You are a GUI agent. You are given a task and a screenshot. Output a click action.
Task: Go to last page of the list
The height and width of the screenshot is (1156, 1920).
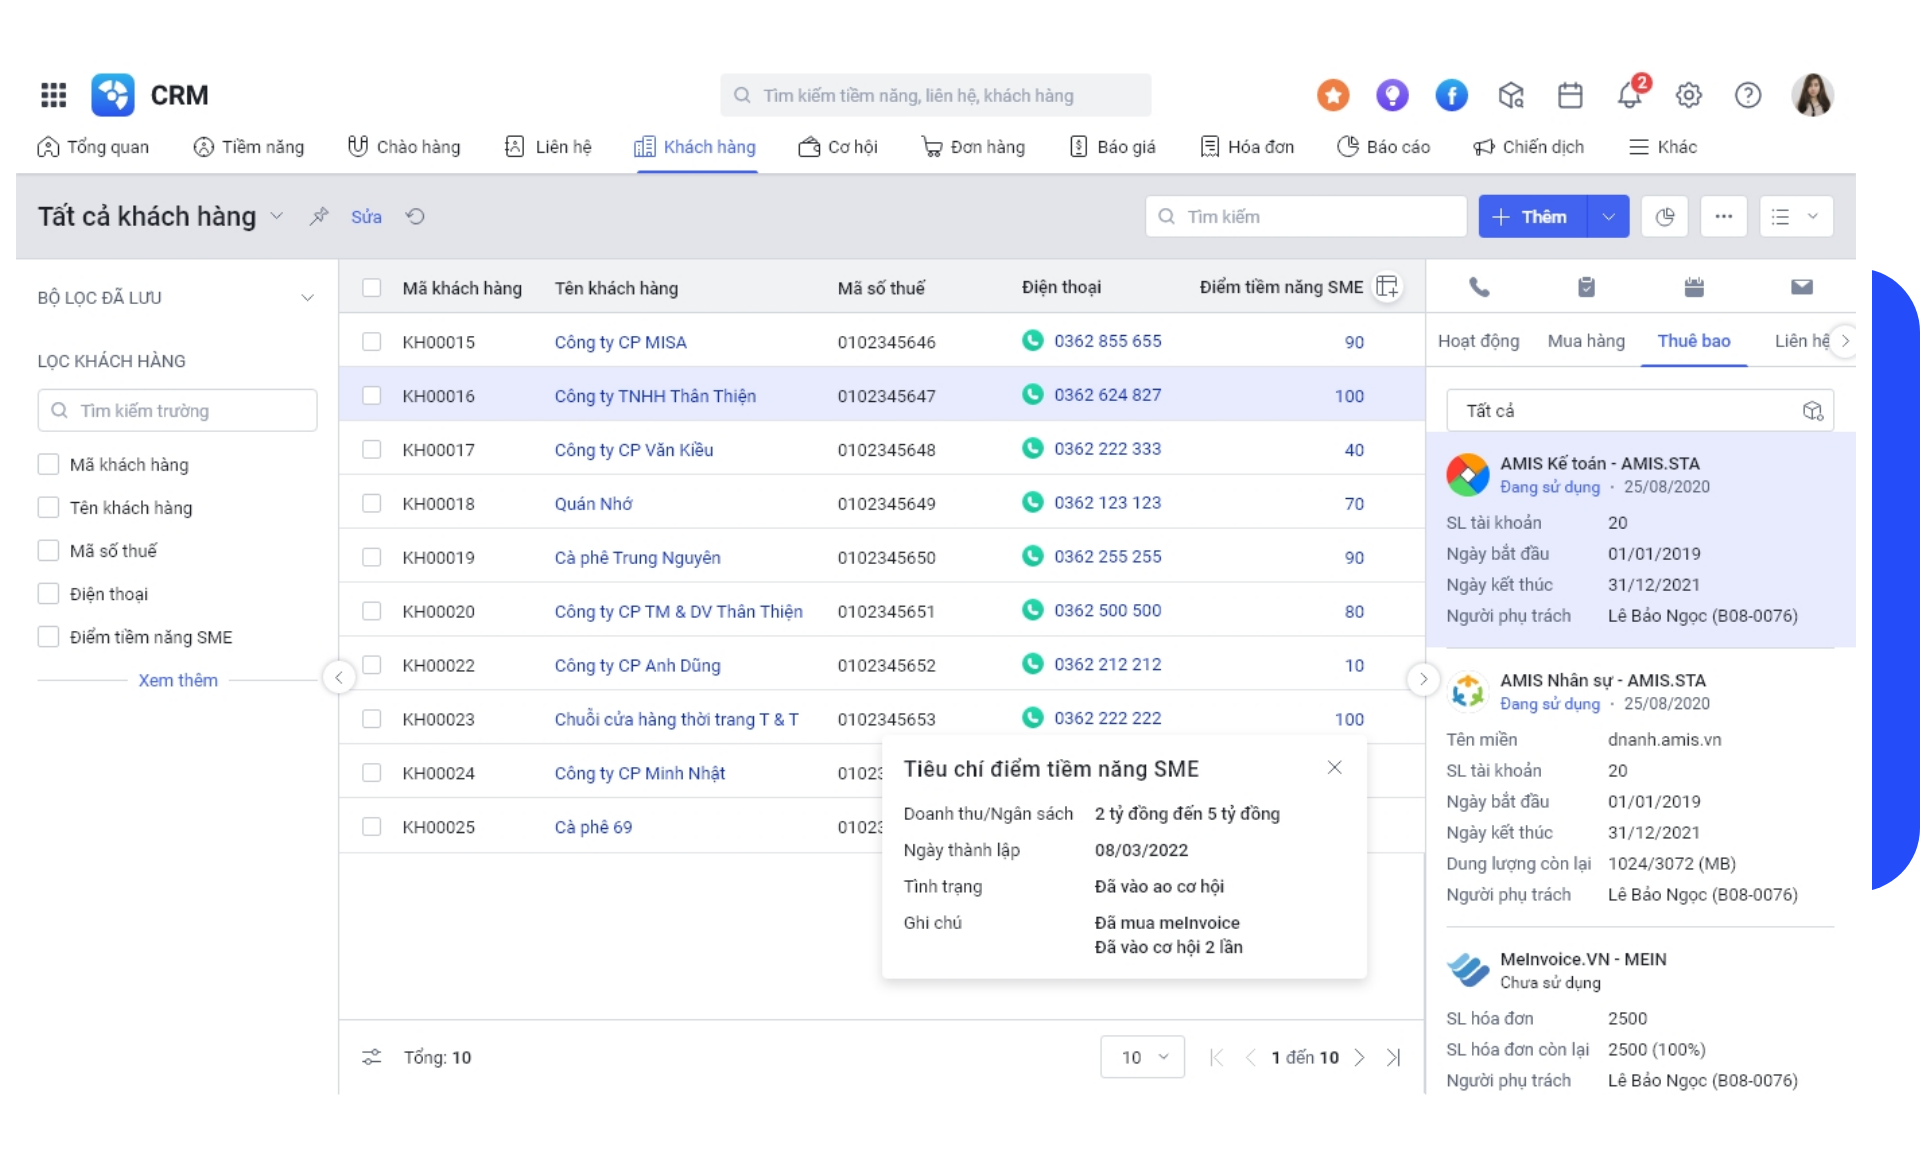(x=1394, y=1058)
